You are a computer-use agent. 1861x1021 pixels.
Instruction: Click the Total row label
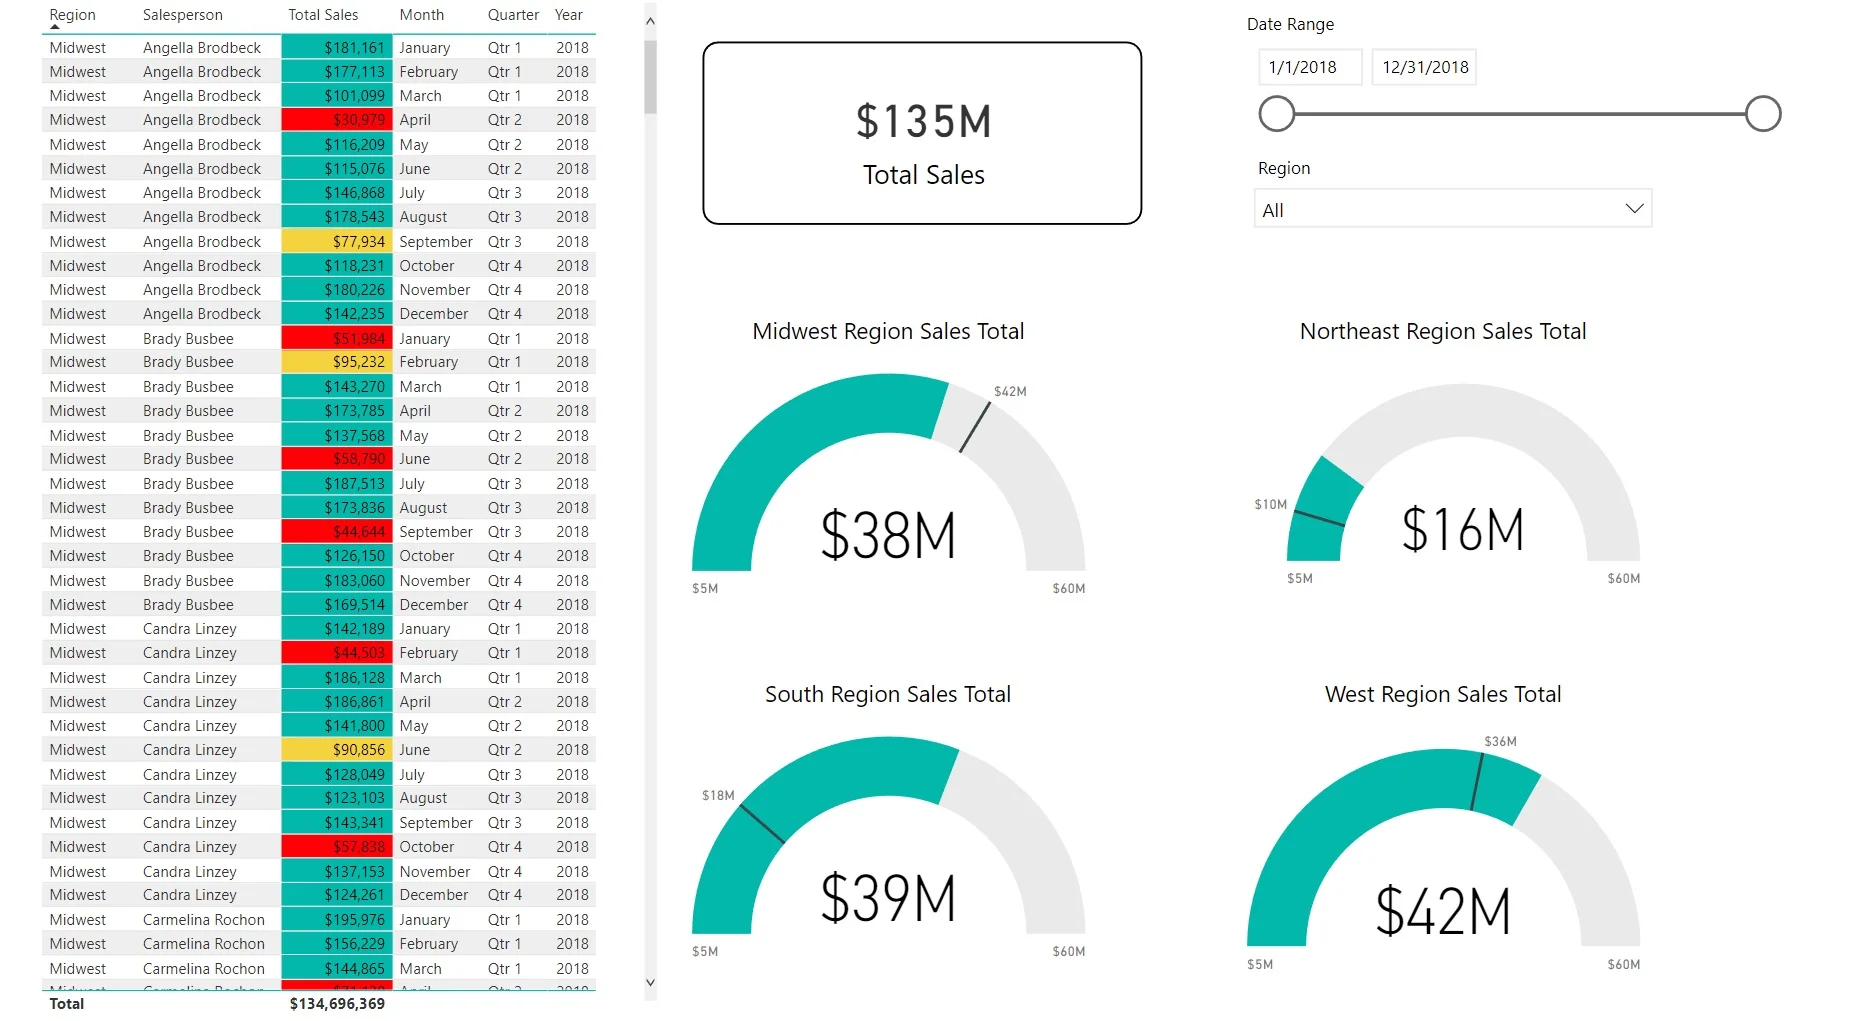pos(66,1003)
